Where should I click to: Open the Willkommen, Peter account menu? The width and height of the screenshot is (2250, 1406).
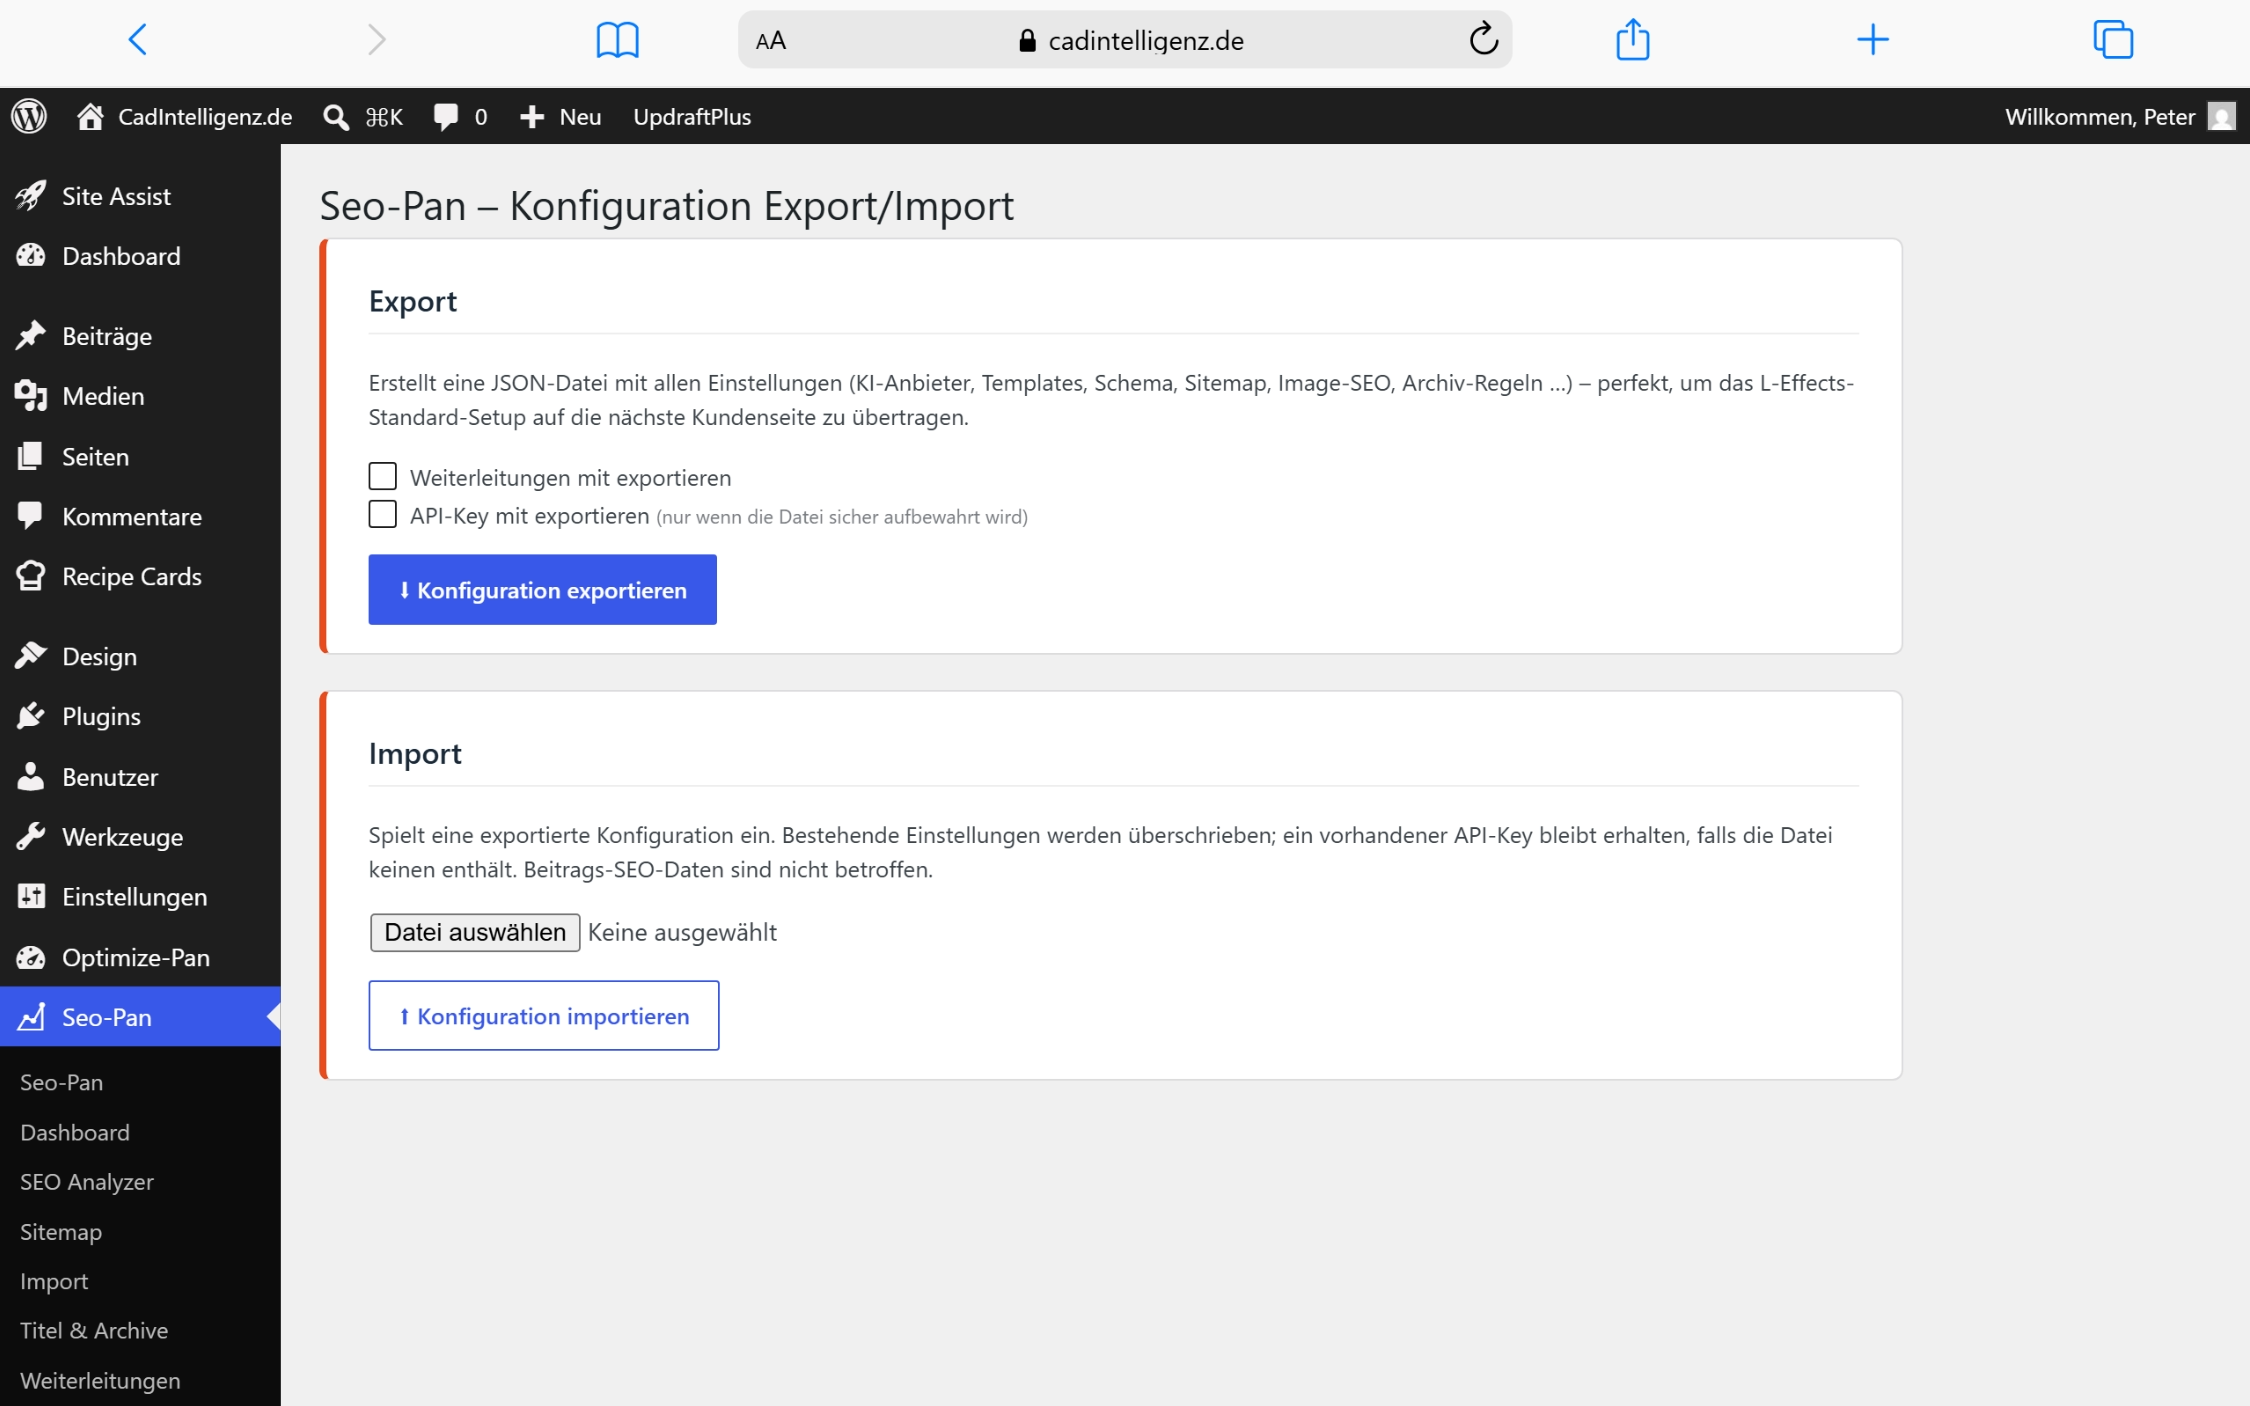pos(2119,117)
